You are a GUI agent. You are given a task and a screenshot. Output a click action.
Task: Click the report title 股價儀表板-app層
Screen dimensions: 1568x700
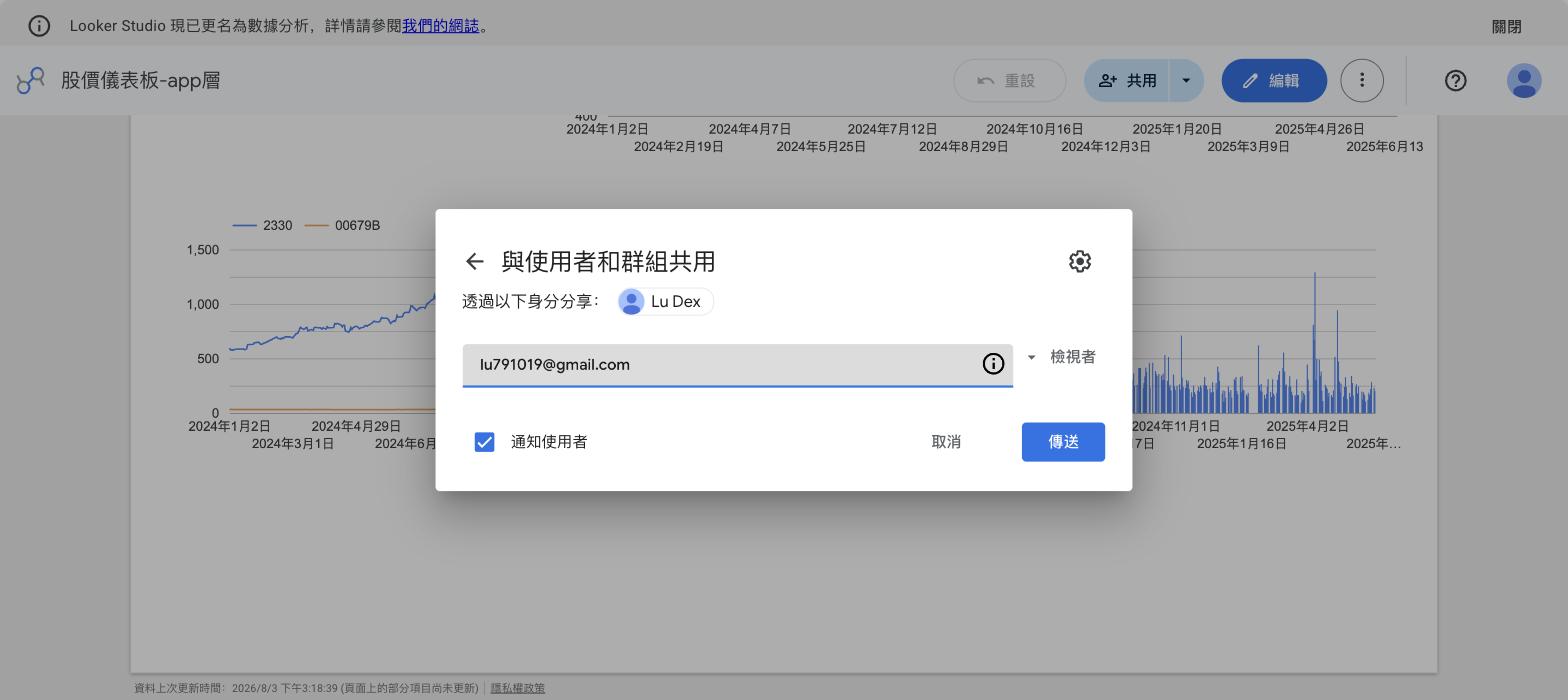pyautogui.click(x=141, y=81)
